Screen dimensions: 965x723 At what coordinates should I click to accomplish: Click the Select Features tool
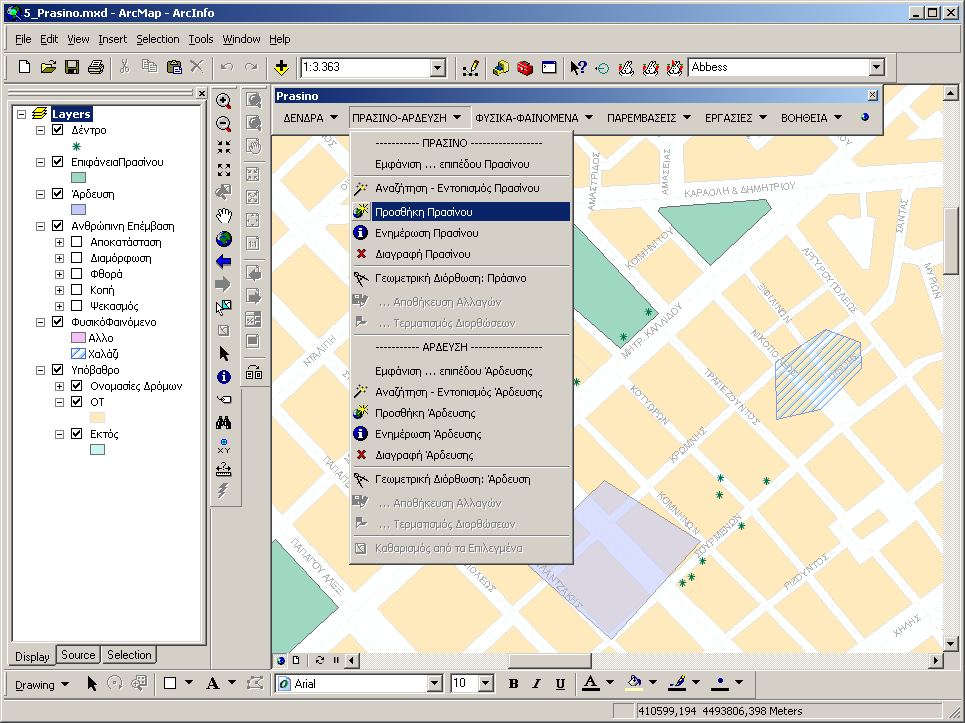click(x=224, y=307)
